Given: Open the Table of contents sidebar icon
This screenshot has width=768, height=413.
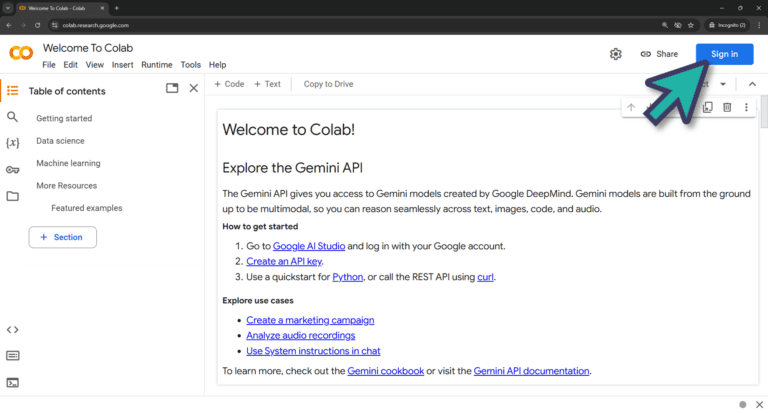Looking at the screenshot, I should [x=12, y=90].
